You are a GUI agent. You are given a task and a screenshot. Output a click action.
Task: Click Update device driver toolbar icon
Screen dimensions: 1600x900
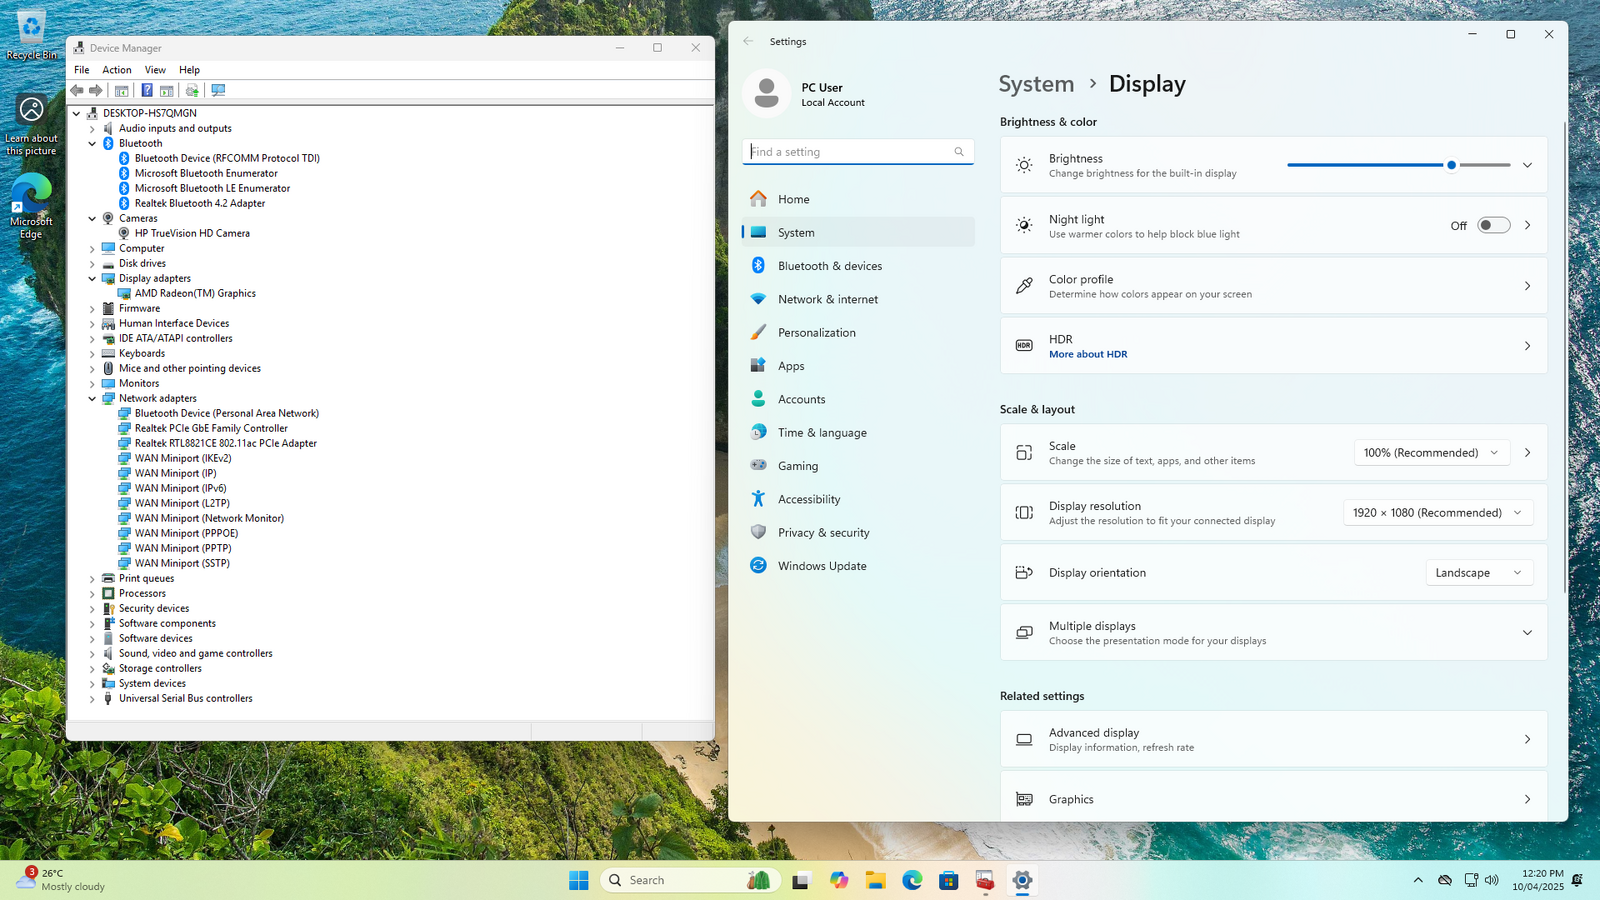pos(192,90)
